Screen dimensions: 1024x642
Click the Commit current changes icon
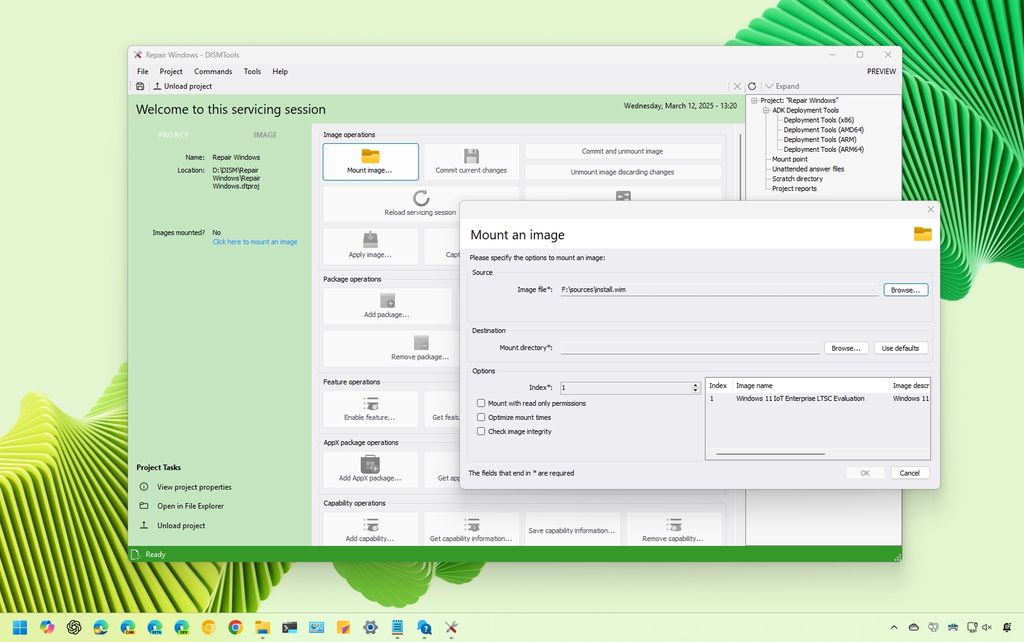tap(471, 160)
